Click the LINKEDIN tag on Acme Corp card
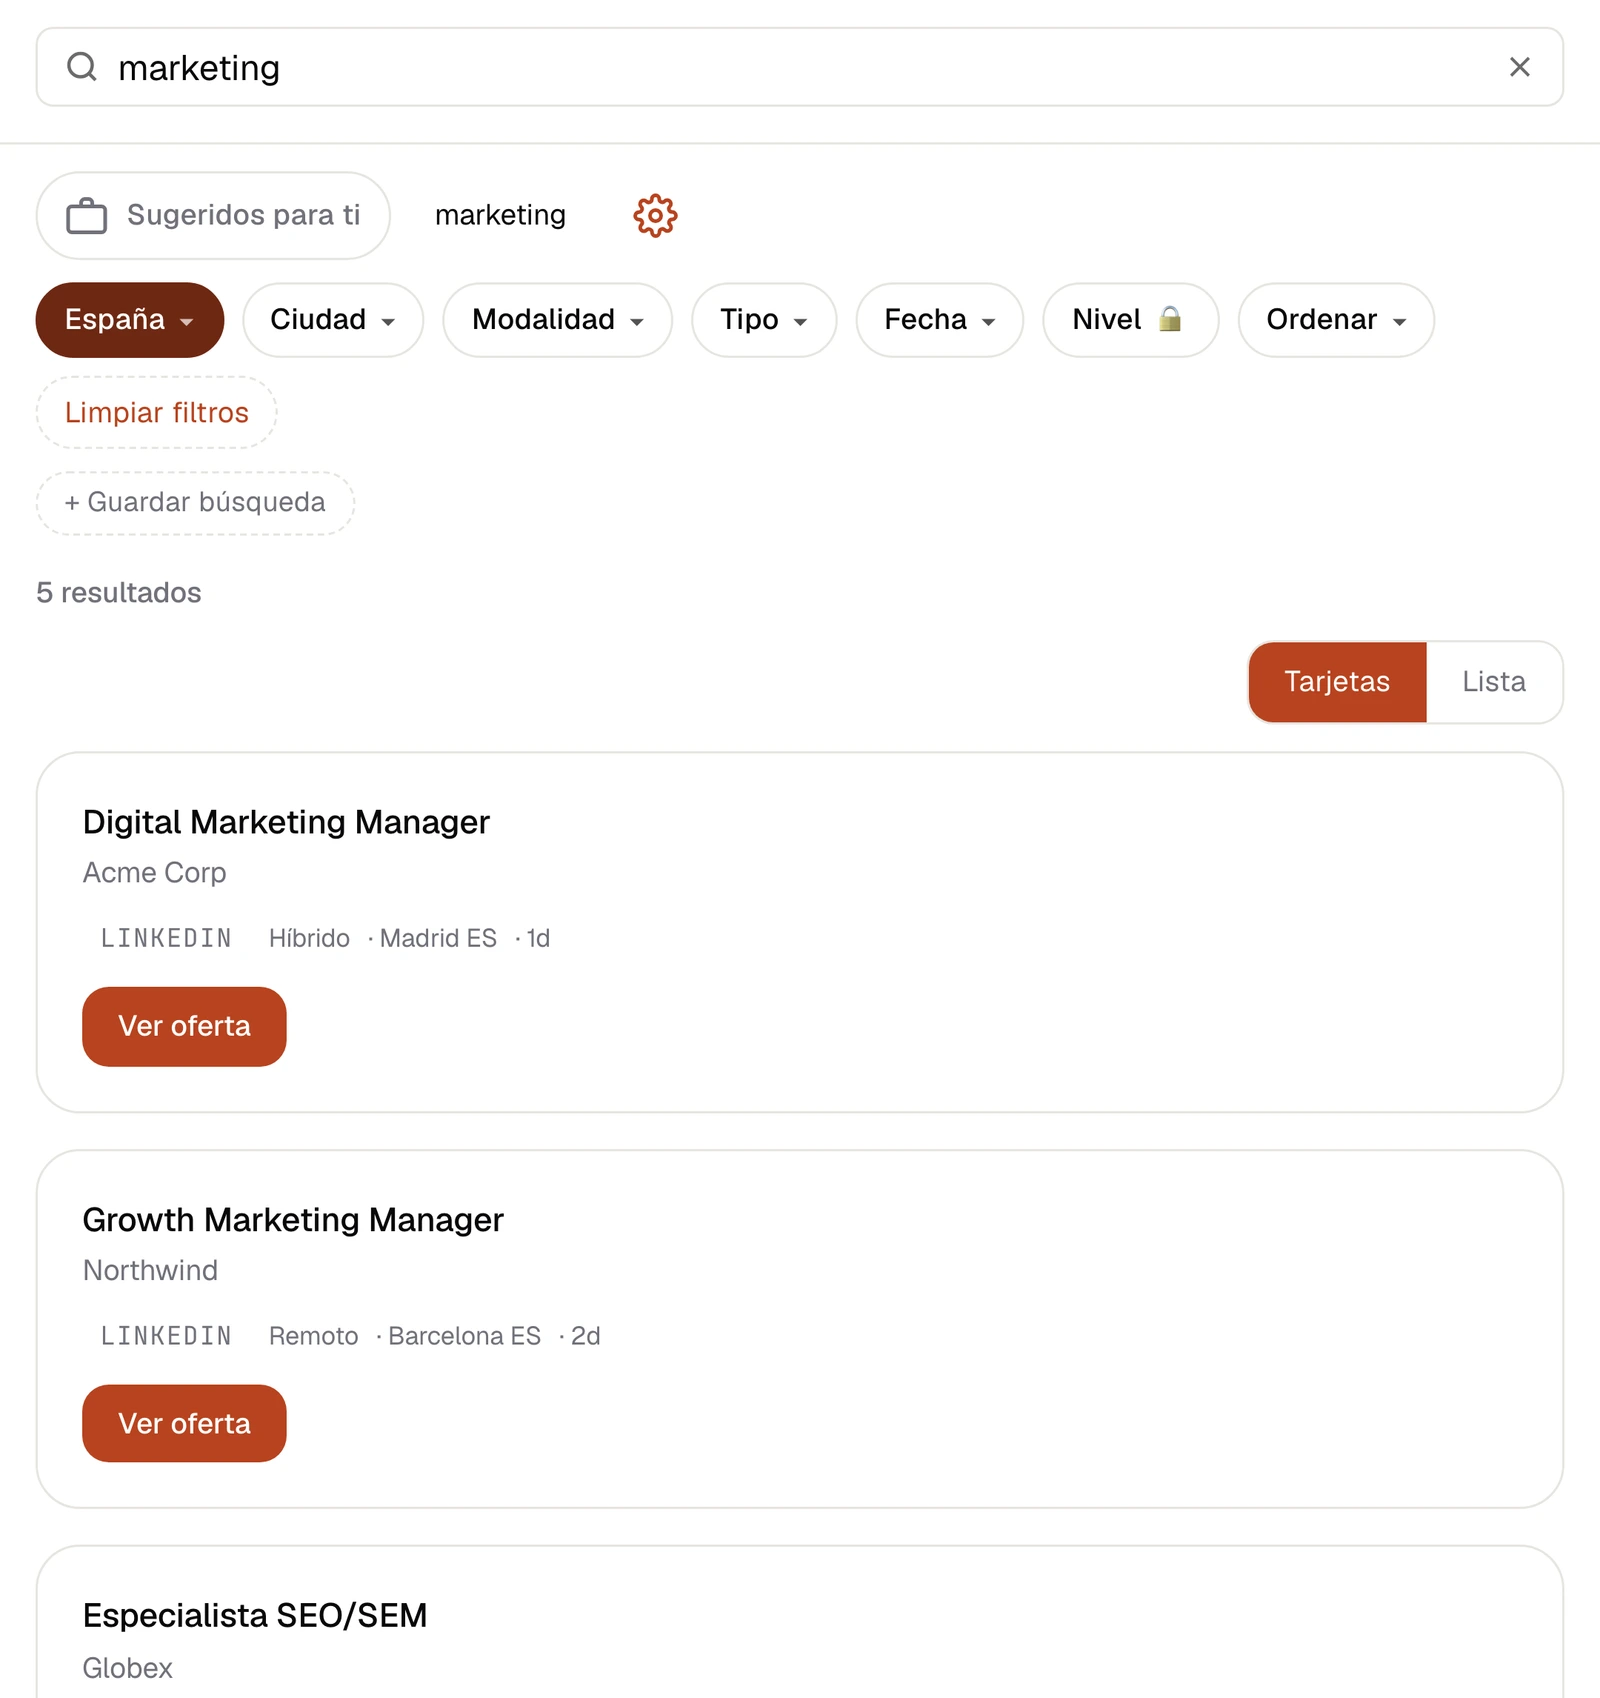The height and width of the screenshot is (1698, 1600). pyautogui.click(x=166, y=938)
